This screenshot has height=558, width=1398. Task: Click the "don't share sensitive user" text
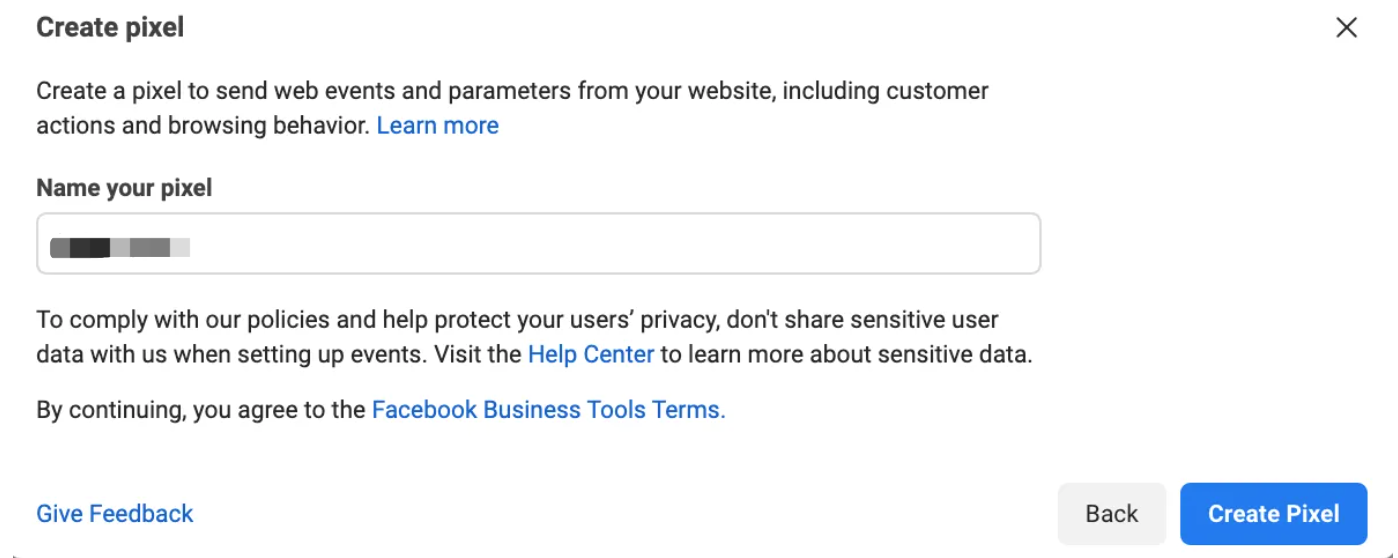862,320
